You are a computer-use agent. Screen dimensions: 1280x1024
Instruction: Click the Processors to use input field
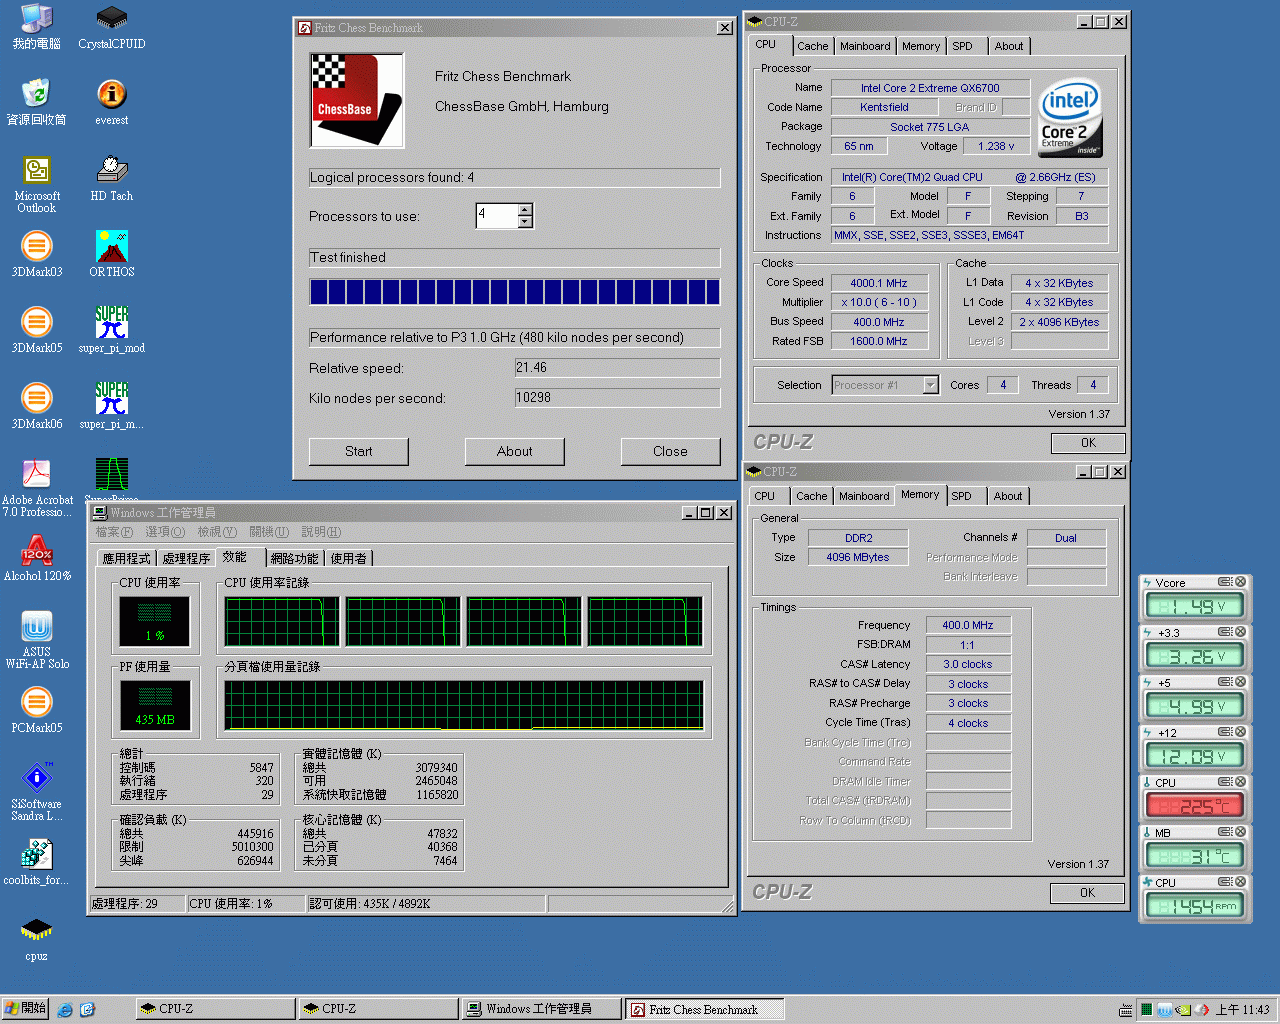[x=497, y=215]
